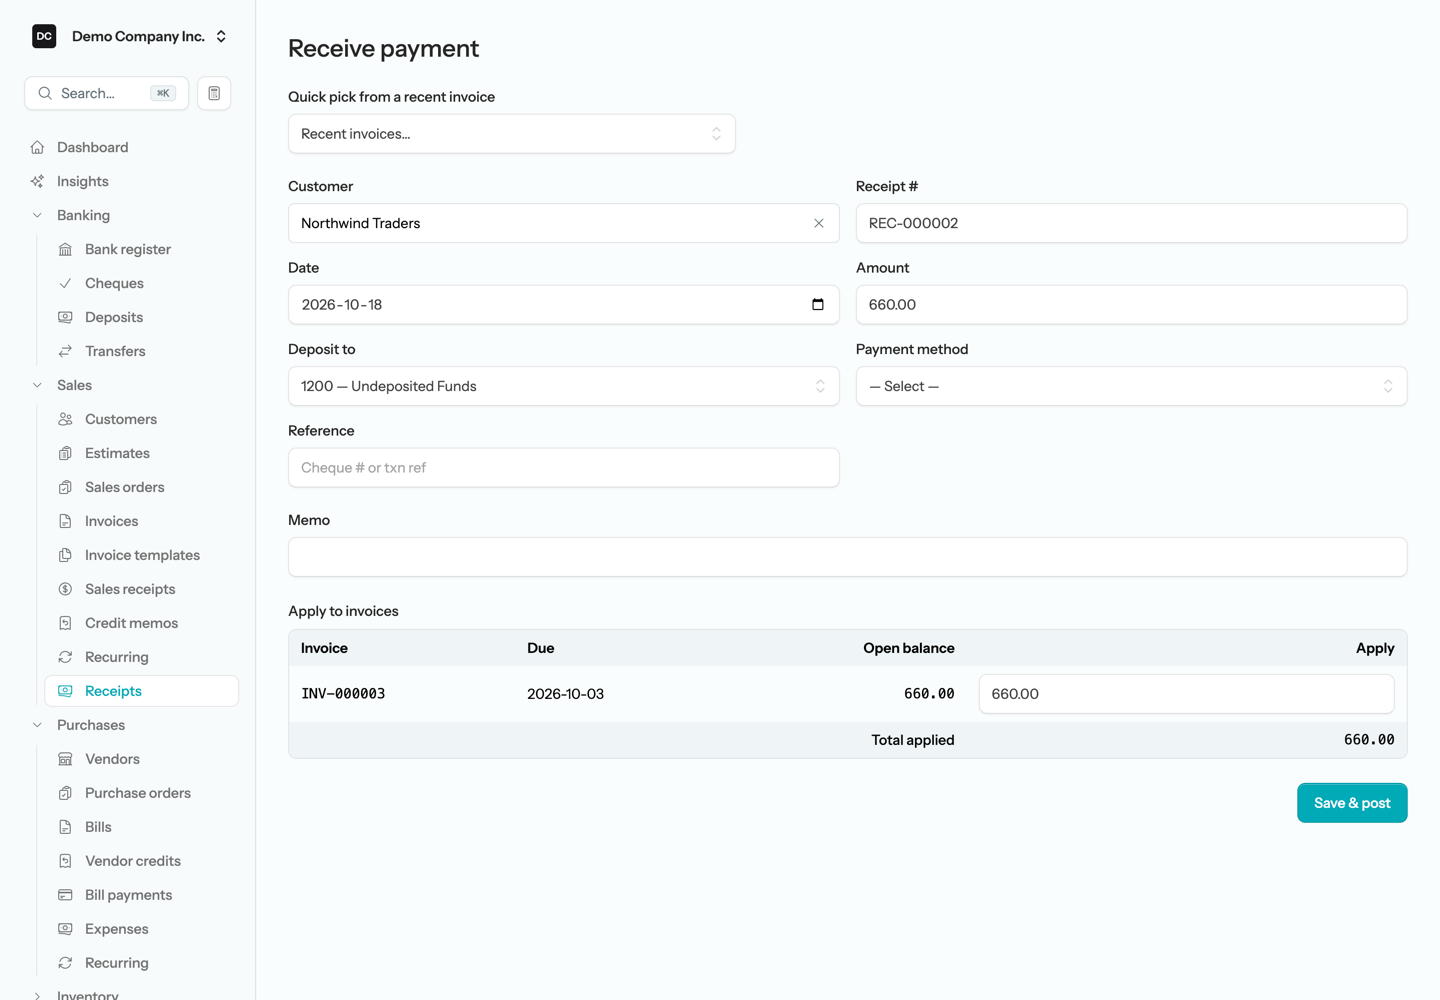Click the Search magnifier icon

click(45, 93)
